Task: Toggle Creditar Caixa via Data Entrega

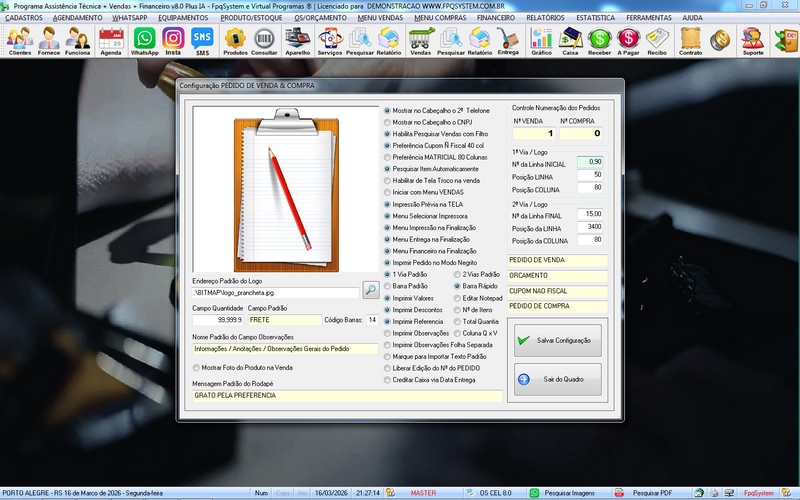Action: pyautogui.click(x=388, y=379)
